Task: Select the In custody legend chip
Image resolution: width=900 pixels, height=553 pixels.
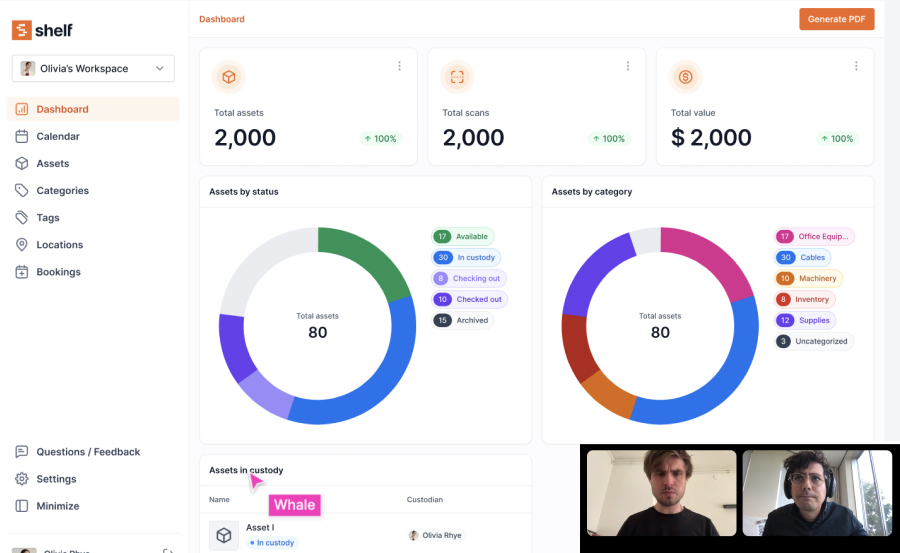Action: [x=466, y=257]
